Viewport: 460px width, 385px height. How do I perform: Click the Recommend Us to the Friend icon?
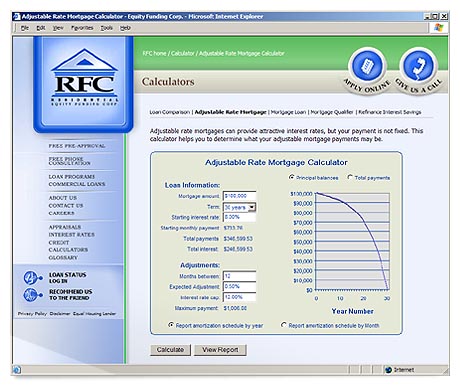point(32,295)
